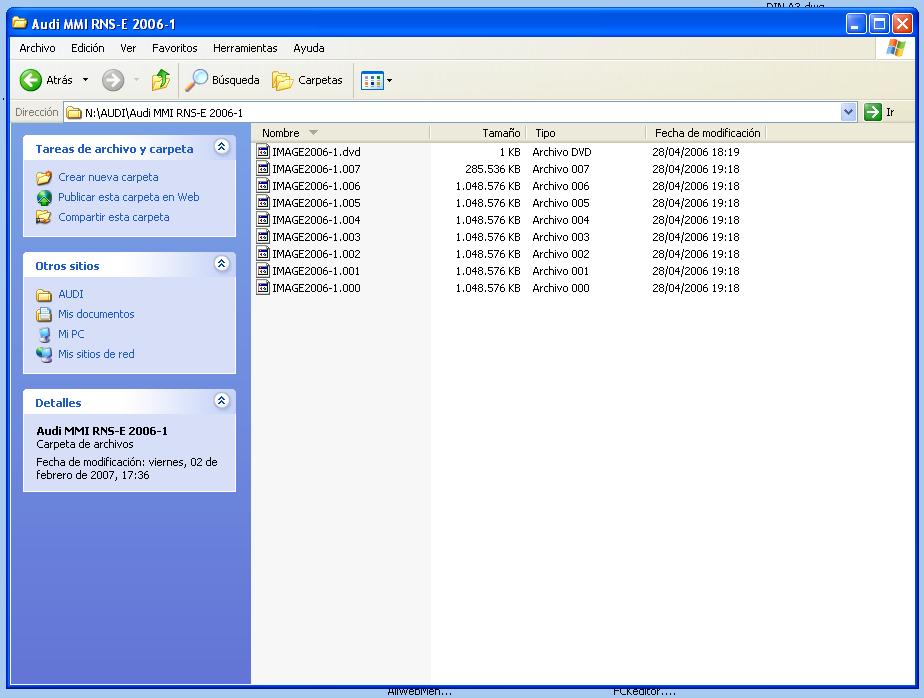Open the Favoritos menu

174,48
